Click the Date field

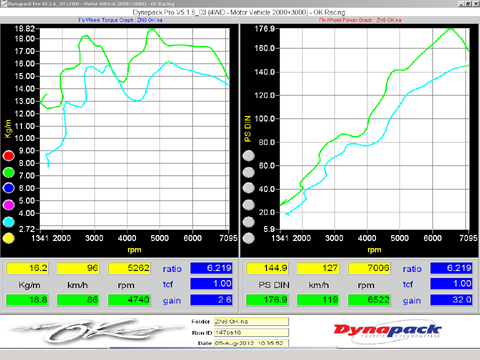point(251,343)
